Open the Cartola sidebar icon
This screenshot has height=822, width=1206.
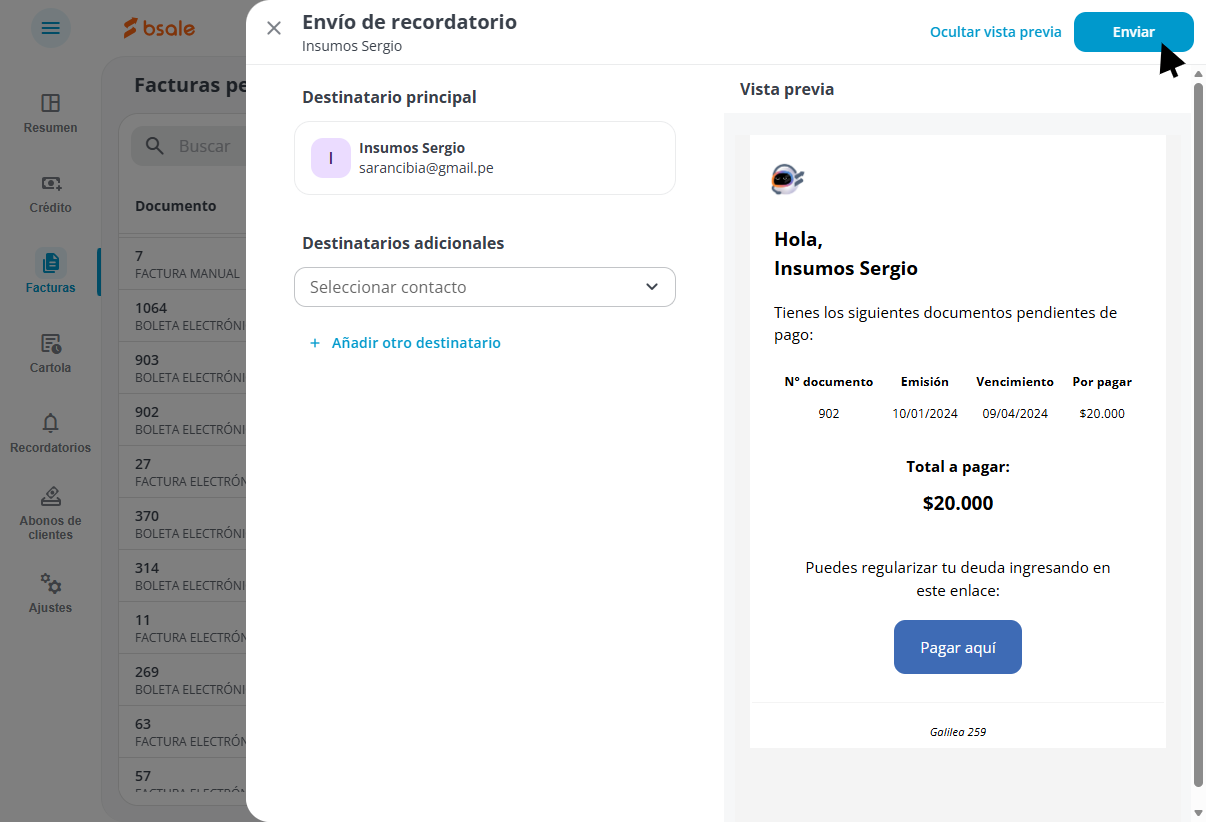point(50,343)
